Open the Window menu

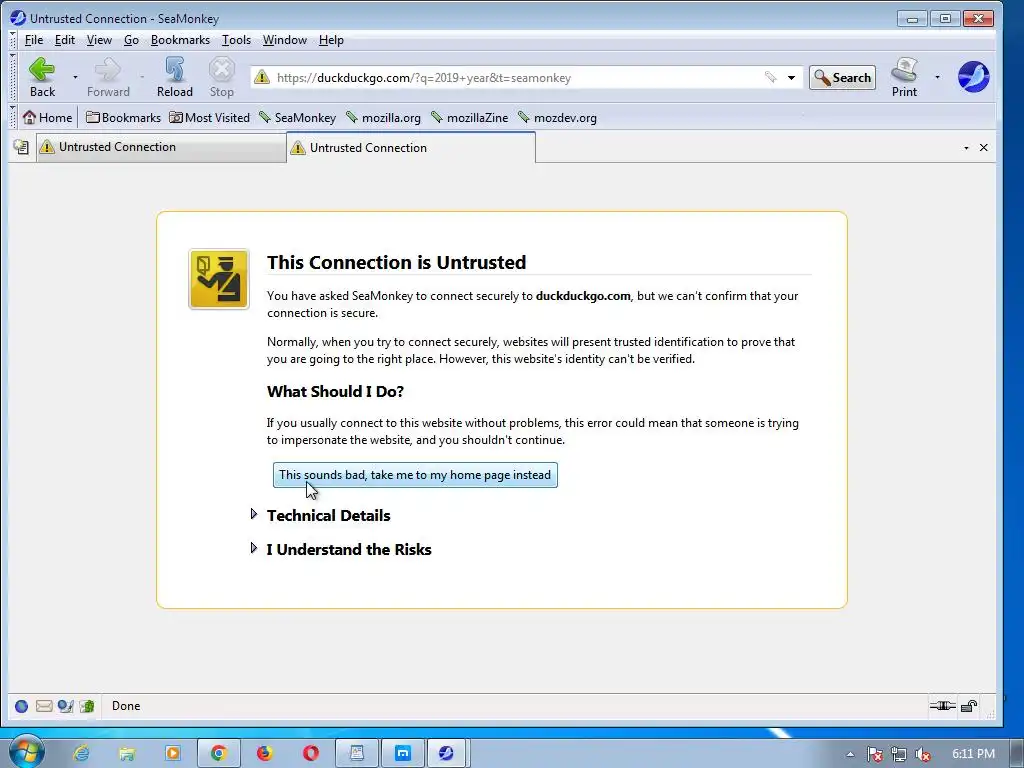tap(285, 40)
